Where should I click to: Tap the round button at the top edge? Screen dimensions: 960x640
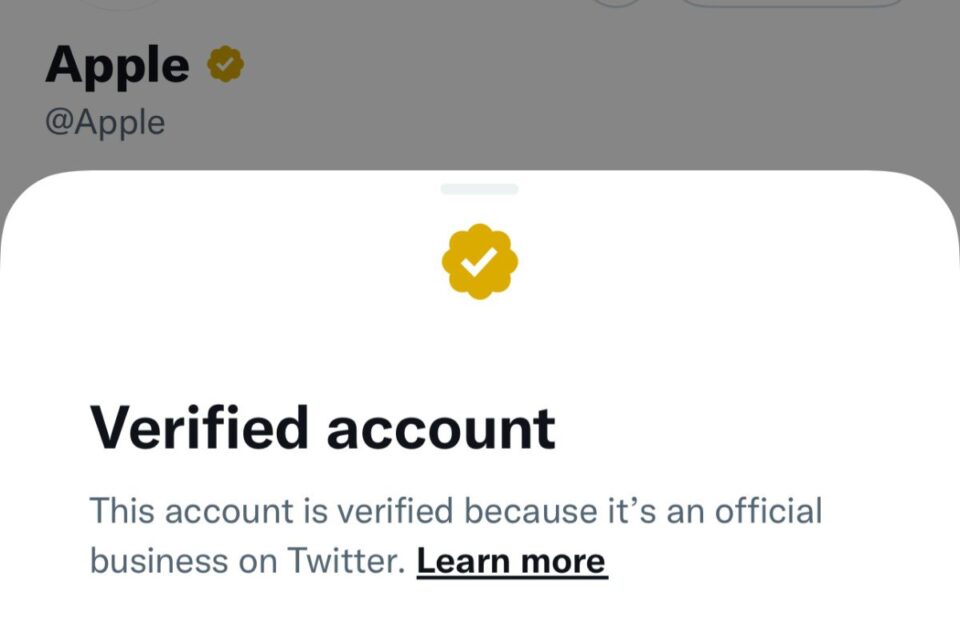617,4
